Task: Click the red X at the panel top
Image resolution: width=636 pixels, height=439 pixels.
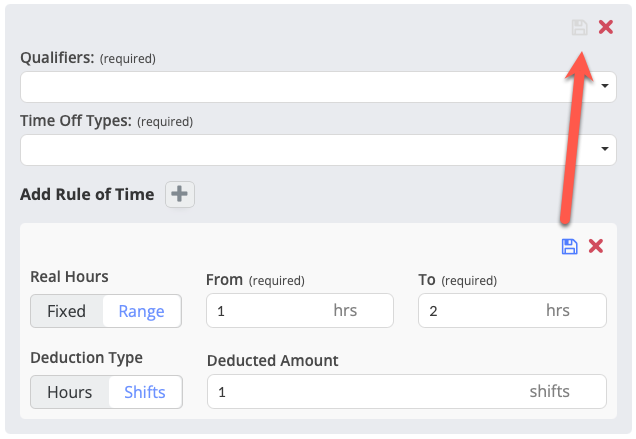Action: (x=605, y=27)
